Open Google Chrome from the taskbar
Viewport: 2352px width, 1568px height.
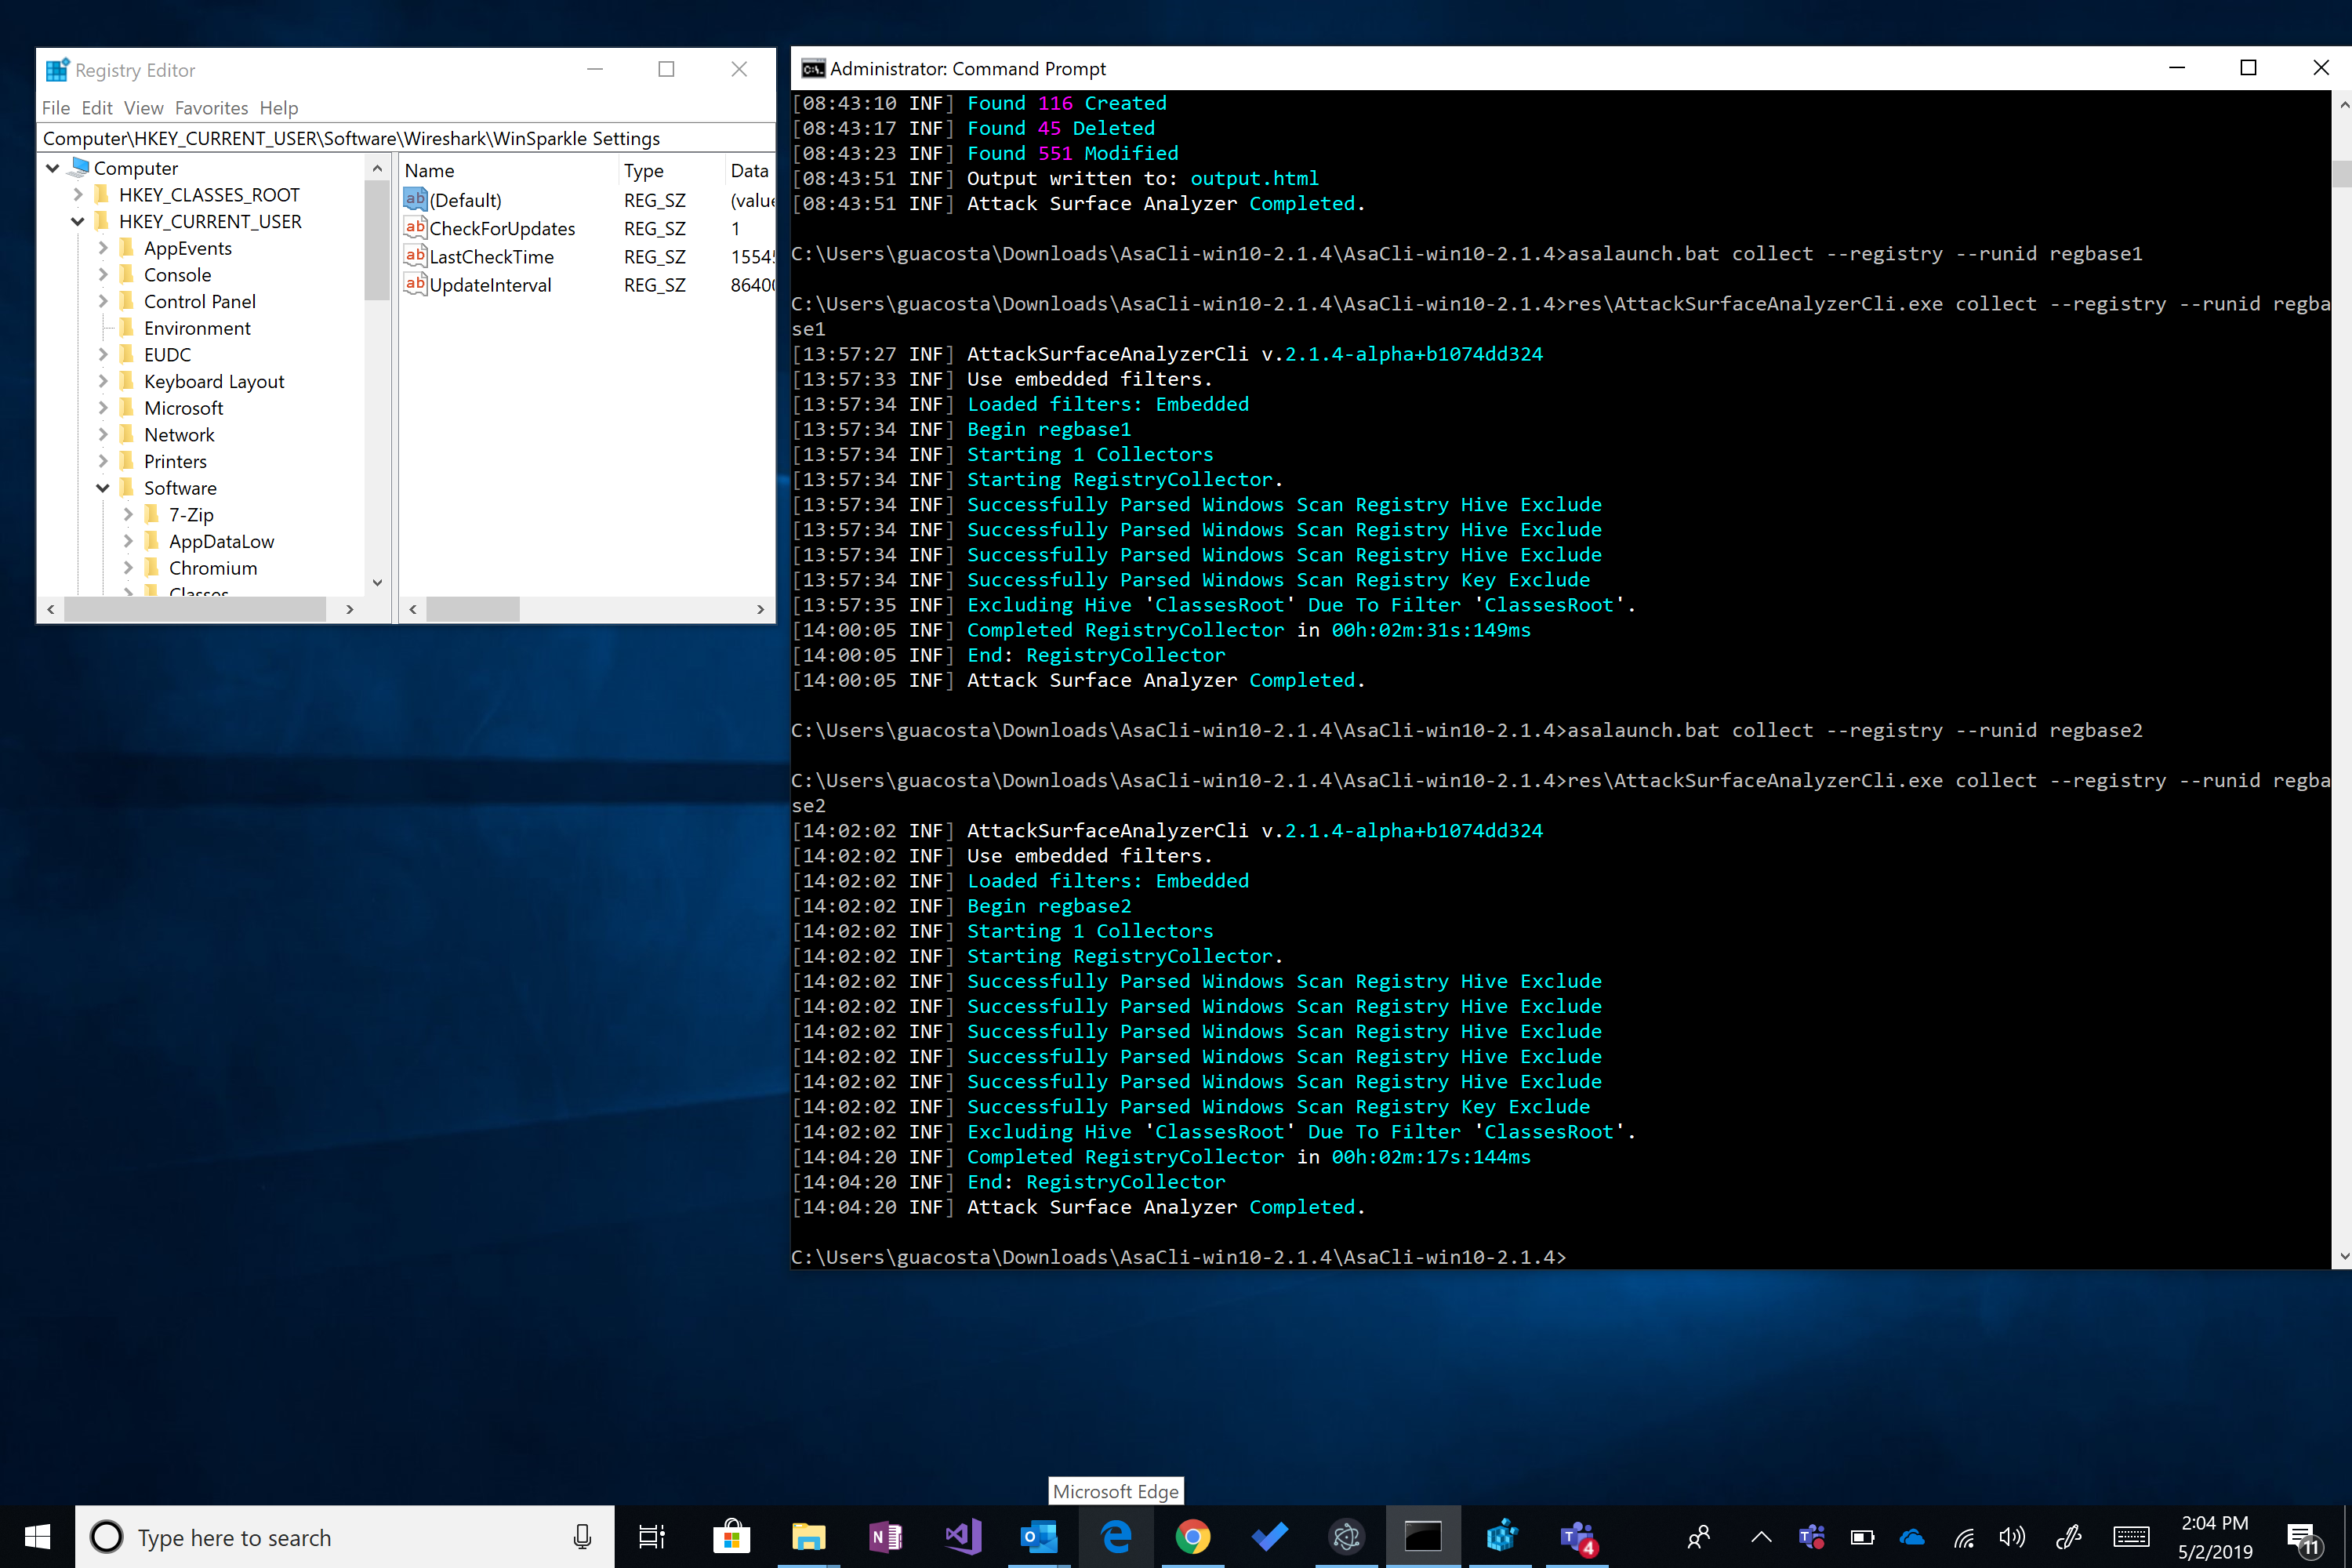click(x=1194, y=1537)
